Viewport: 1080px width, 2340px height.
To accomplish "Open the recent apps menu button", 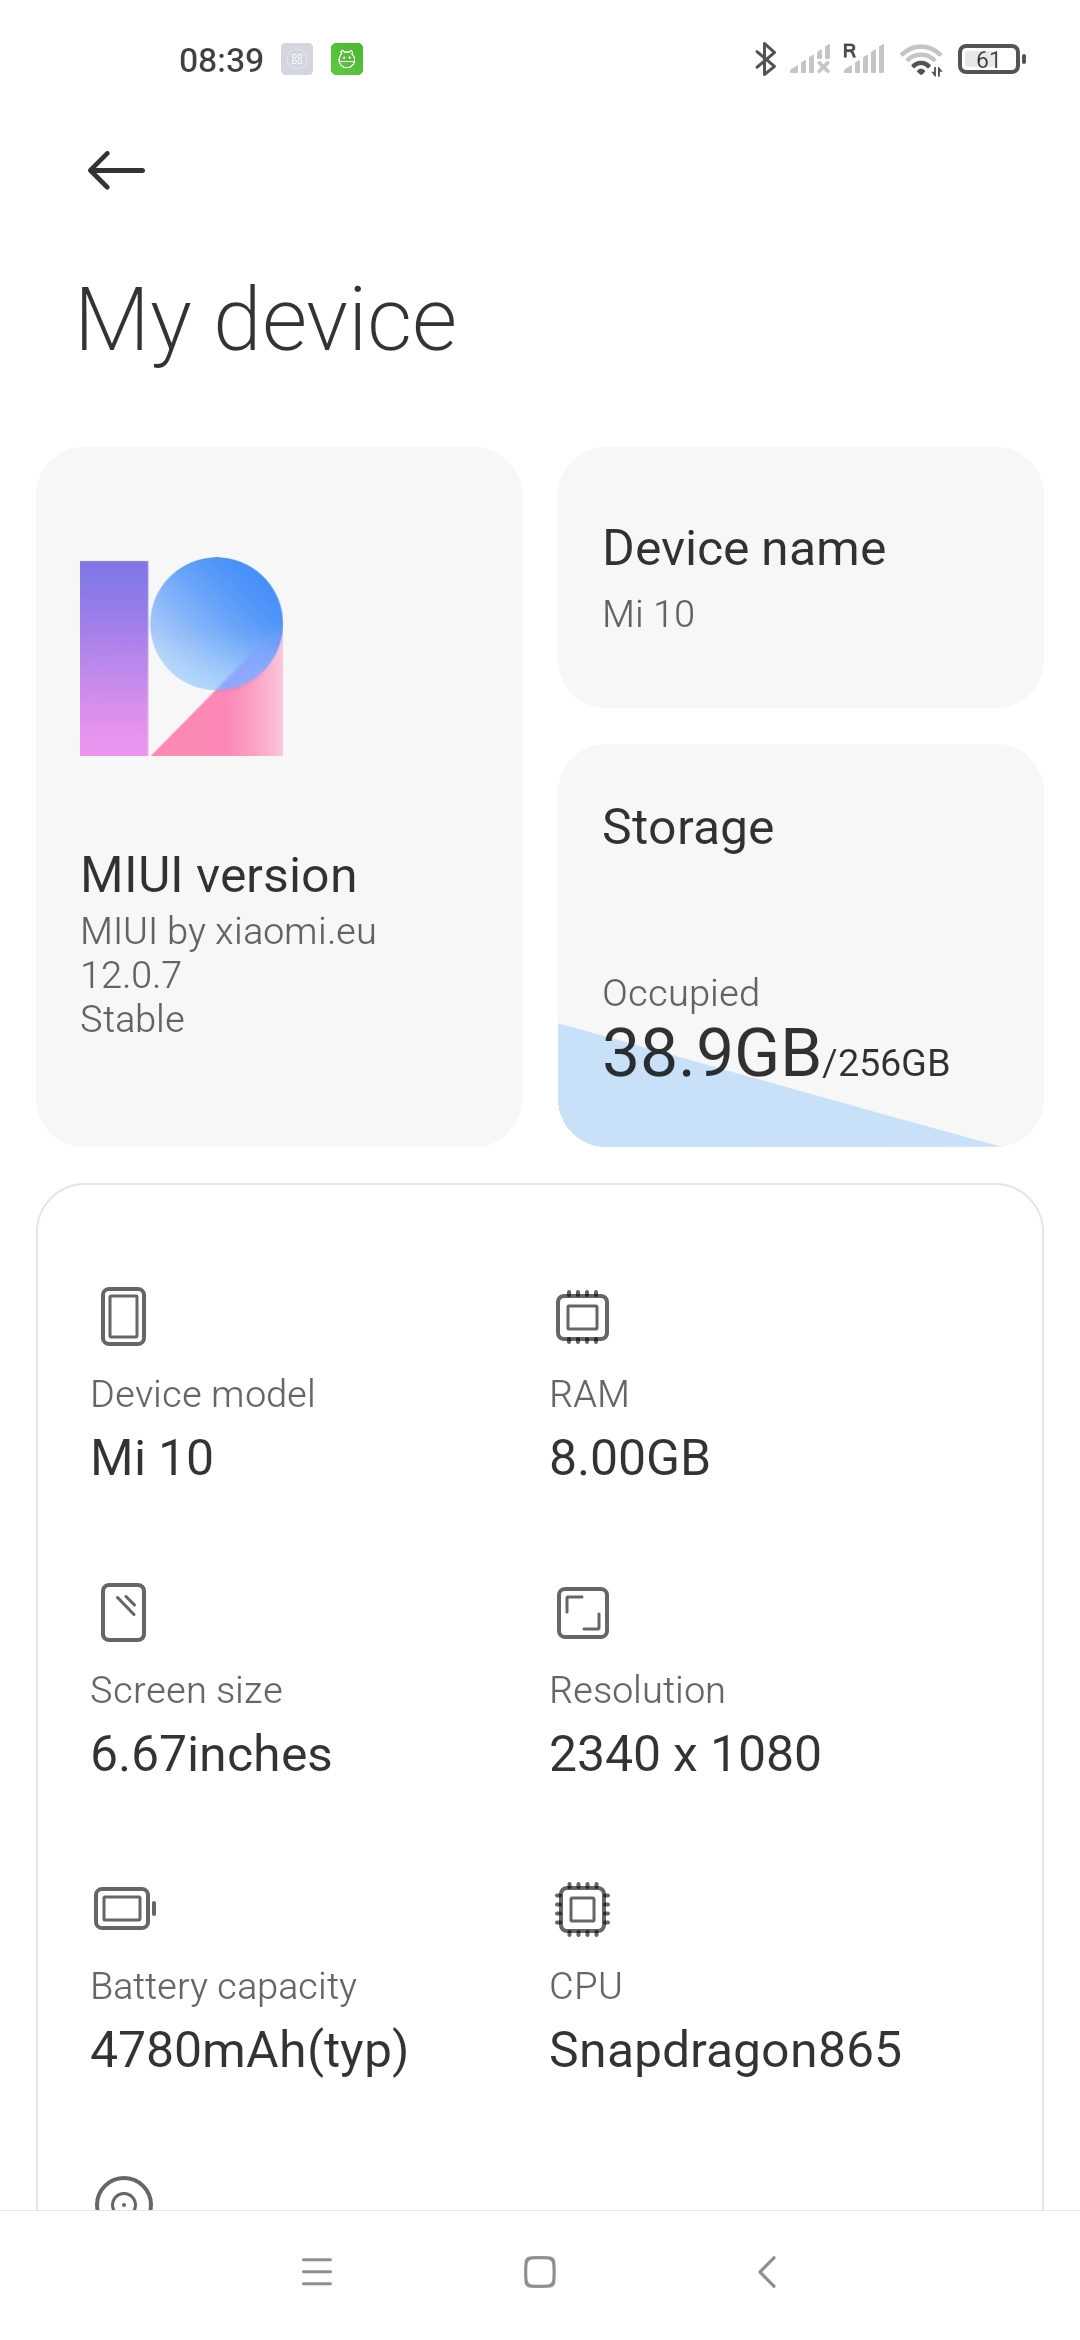I will 317,2272.
